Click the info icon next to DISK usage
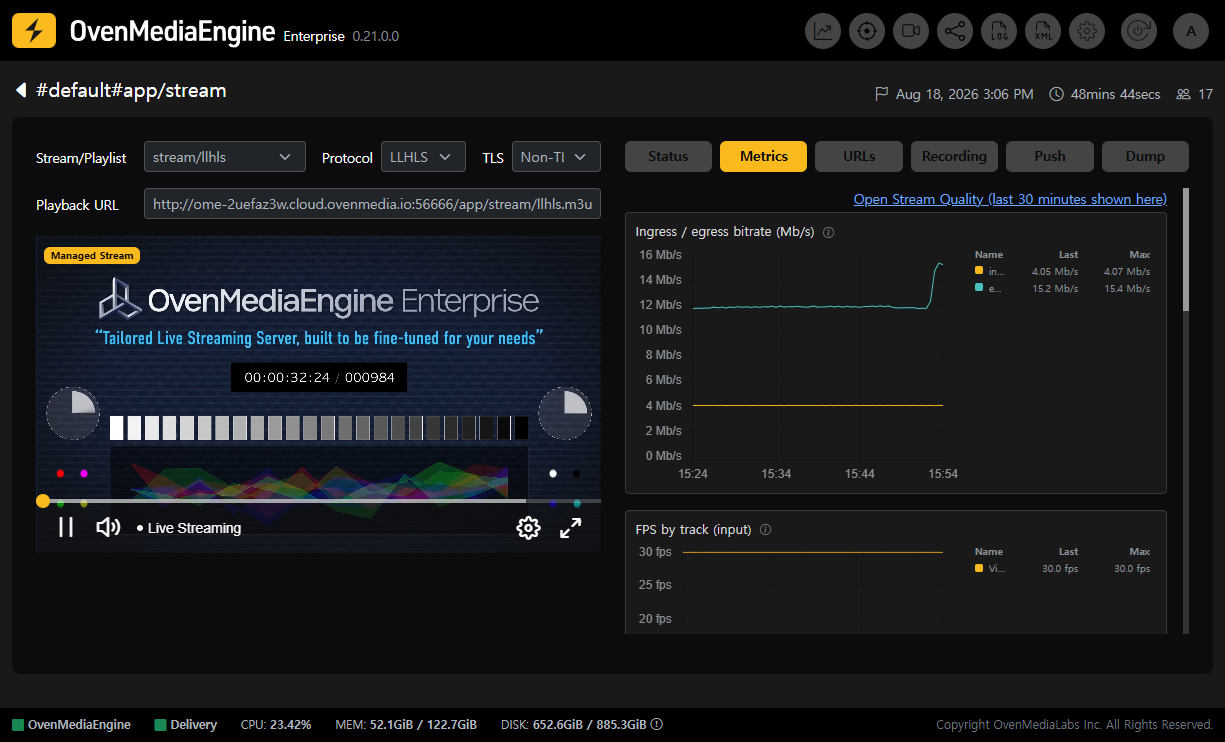Viewport: 1225px width, 742px height. tap(657, 725)
